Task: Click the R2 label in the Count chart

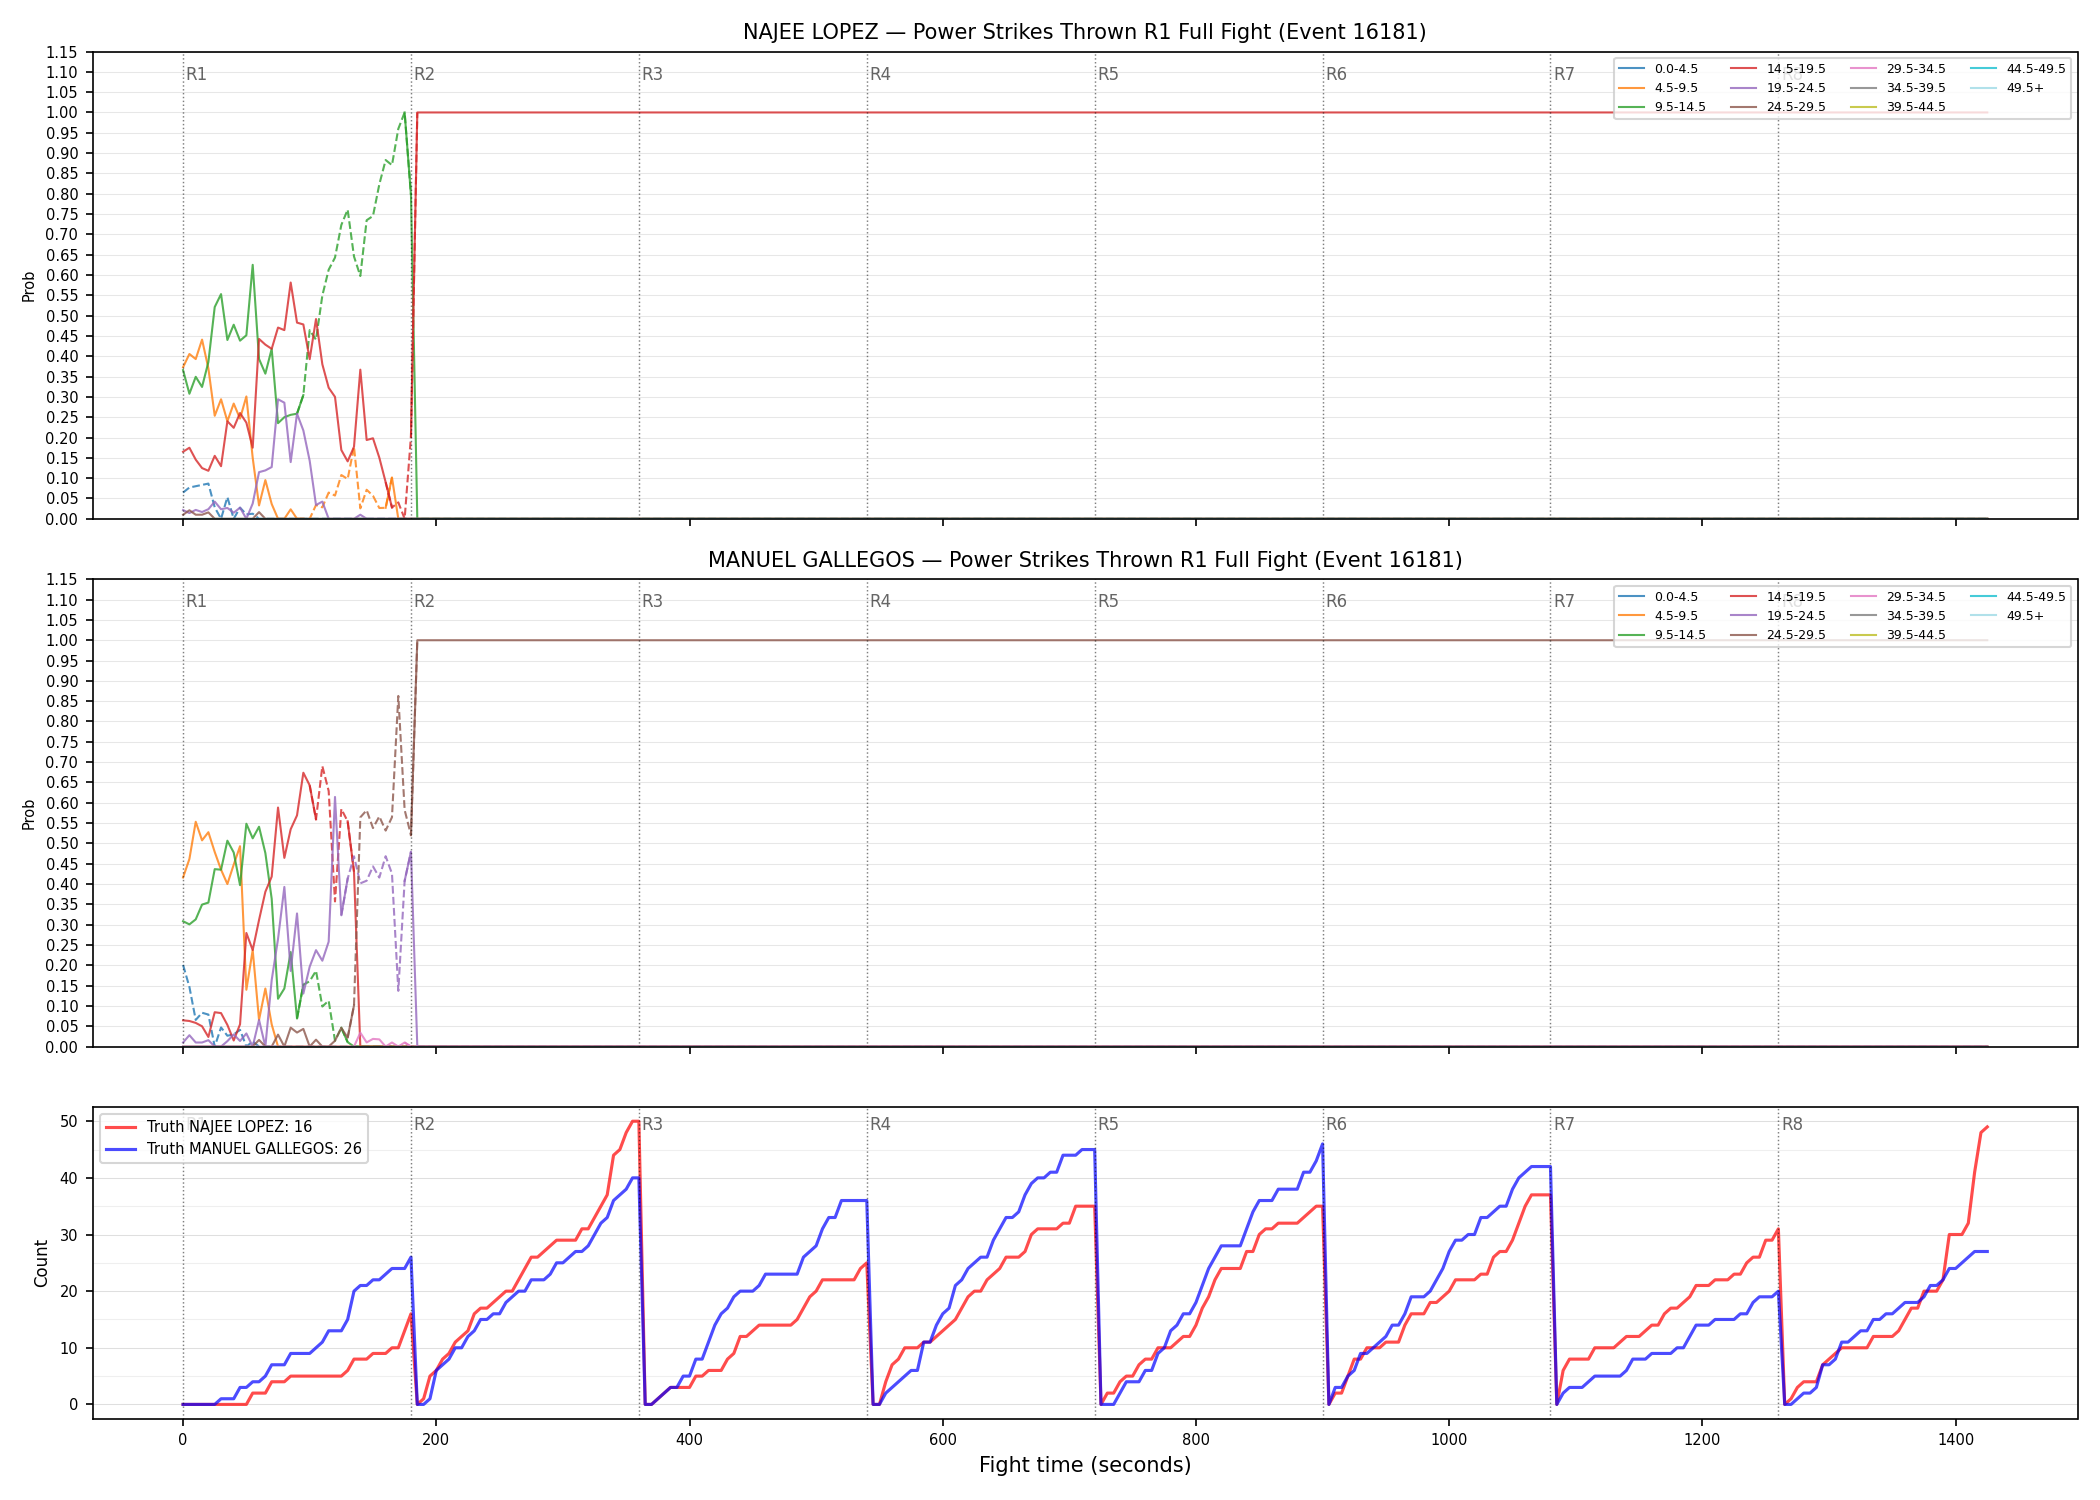Action: pos(424,1124)
